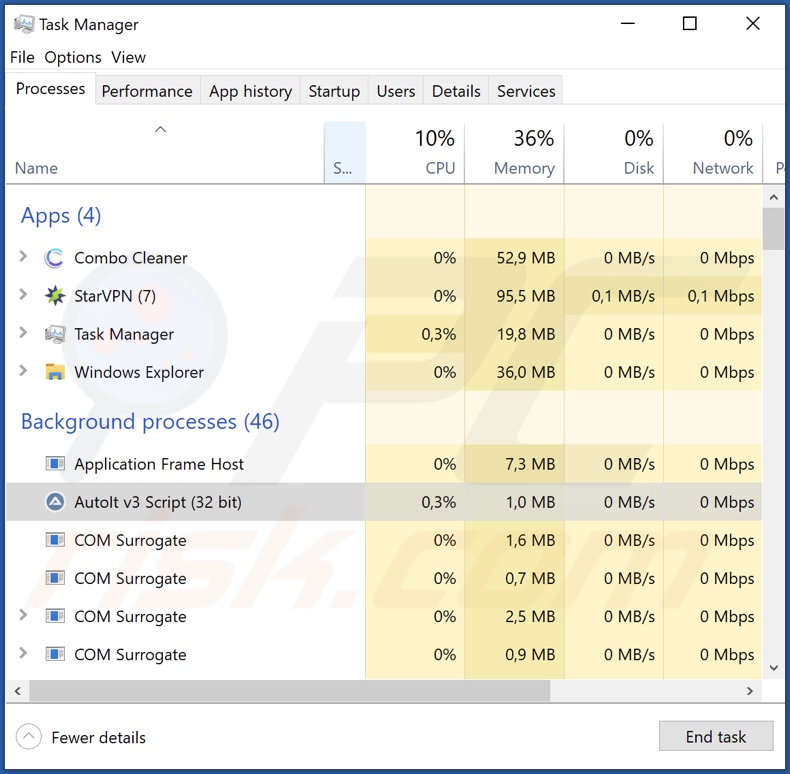The height and width of the screenshot is (774, 790).
Task: Switch to the Services tab
Action: [526, 91]
